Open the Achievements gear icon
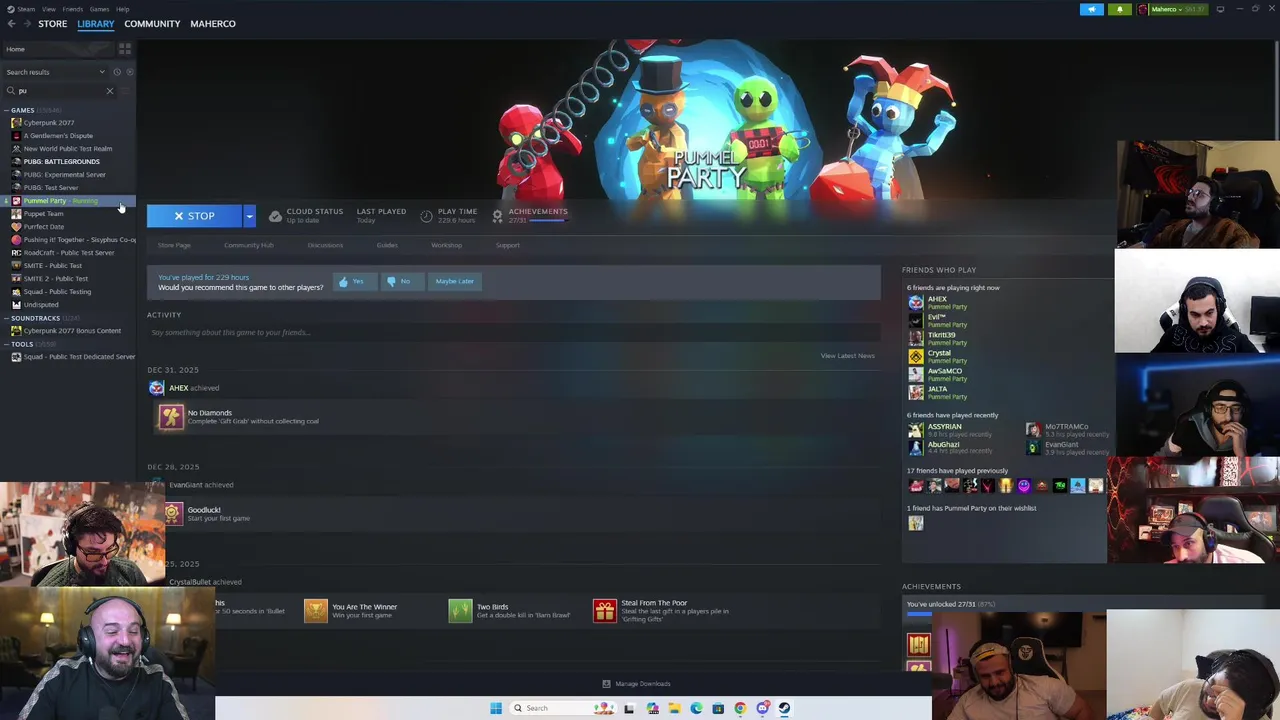This screenshot has width=1280, height=720. [497, 216]
